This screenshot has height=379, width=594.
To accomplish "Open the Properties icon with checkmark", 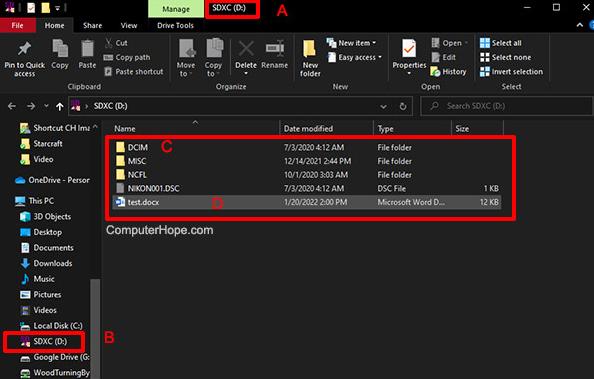I will 409,49.
